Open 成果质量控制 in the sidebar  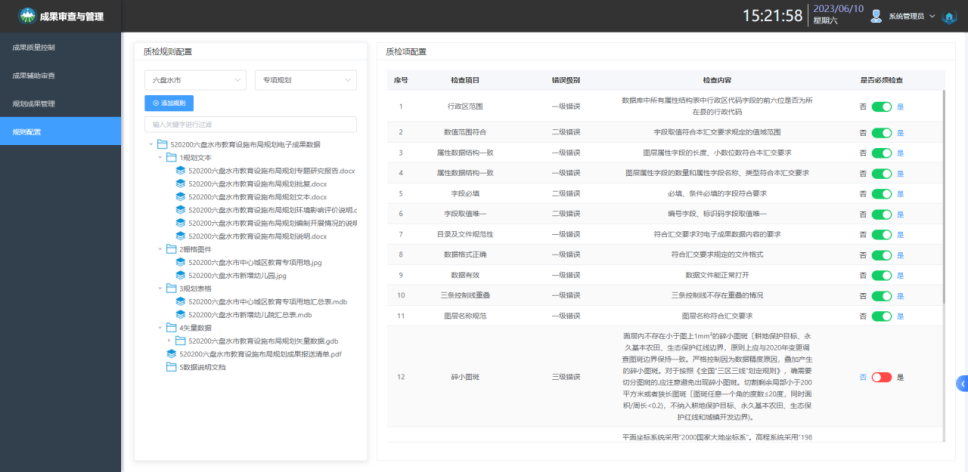click(60, 48)
